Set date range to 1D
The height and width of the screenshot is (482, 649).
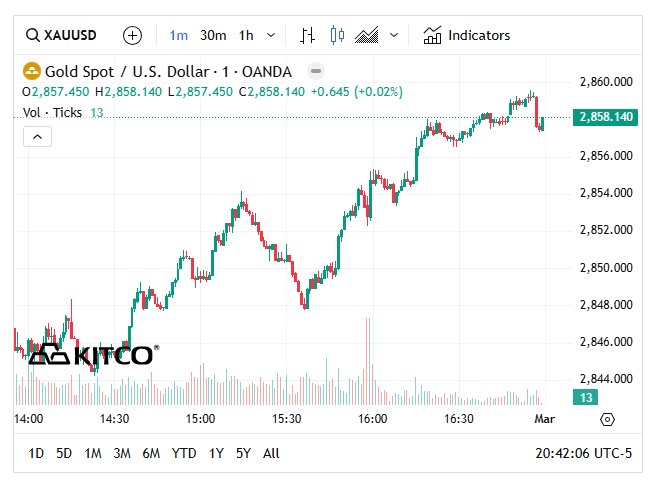[x=36, y=453]
